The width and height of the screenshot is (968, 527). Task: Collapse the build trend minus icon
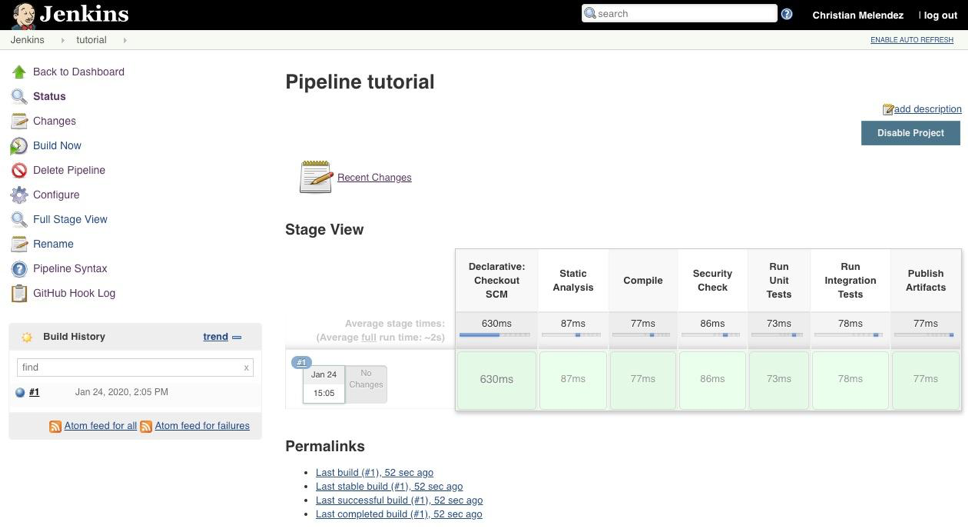[237, 338]
